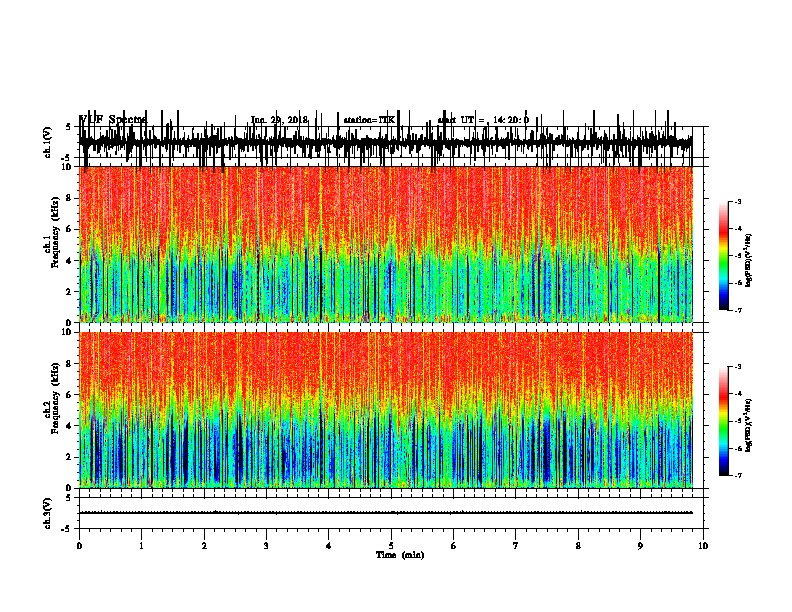Click the 2 kHz tick on ch.2 axis

point(68,457)
